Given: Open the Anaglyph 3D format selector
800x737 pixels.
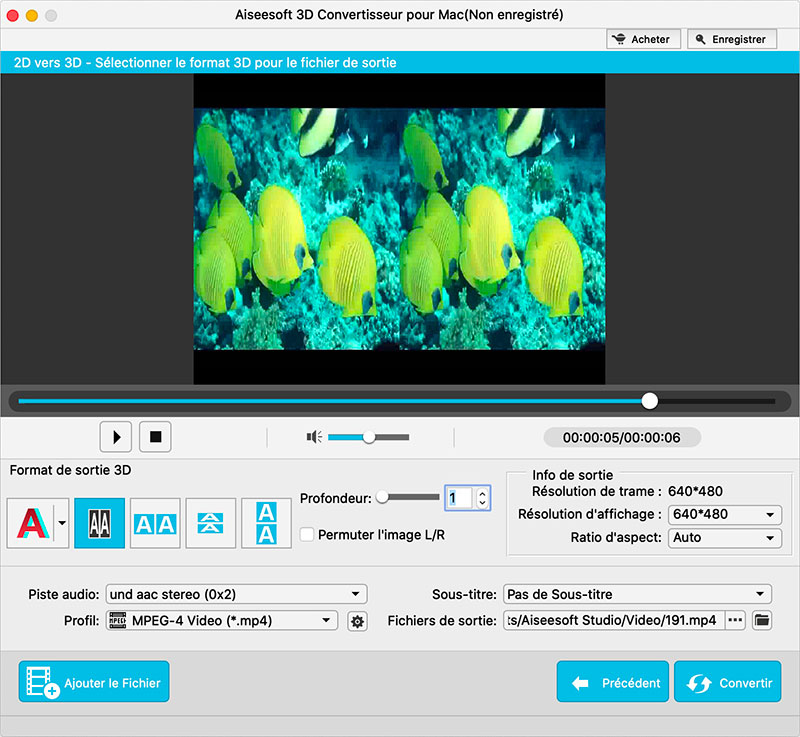Looking at the screenshot, I should (36, 522).
